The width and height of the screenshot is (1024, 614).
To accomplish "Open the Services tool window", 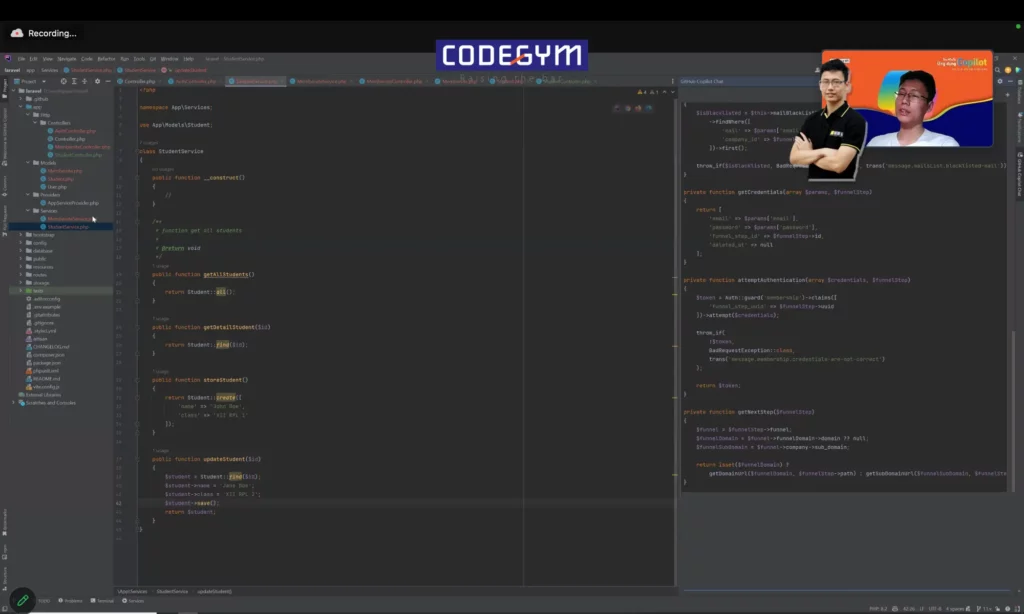I will coord(134,601).
